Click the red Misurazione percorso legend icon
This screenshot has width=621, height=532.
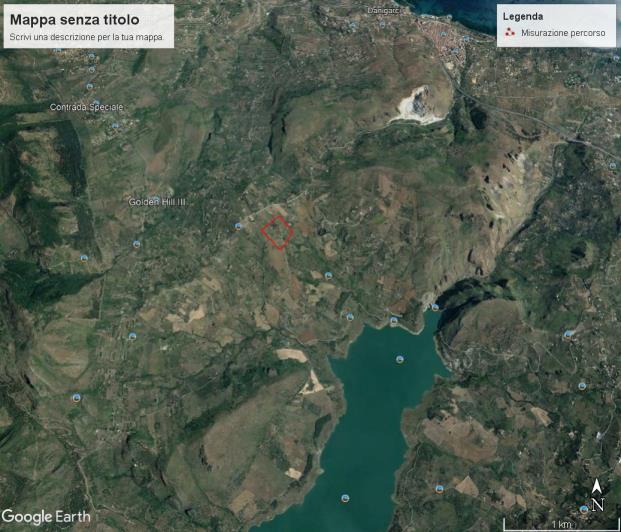tap(510, 33)
